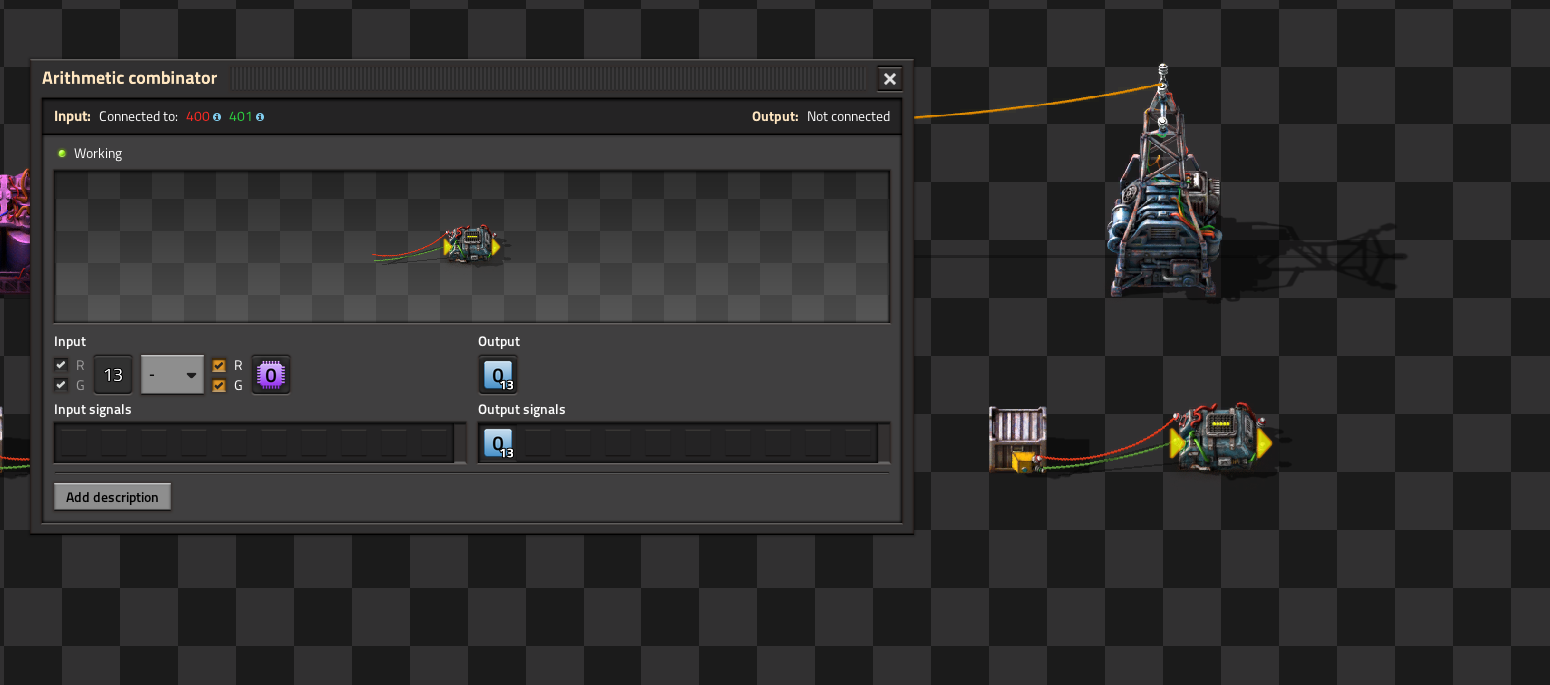Open the minus operator dropdown
The image size is (1550, 685).
click(x=172, y=375)
